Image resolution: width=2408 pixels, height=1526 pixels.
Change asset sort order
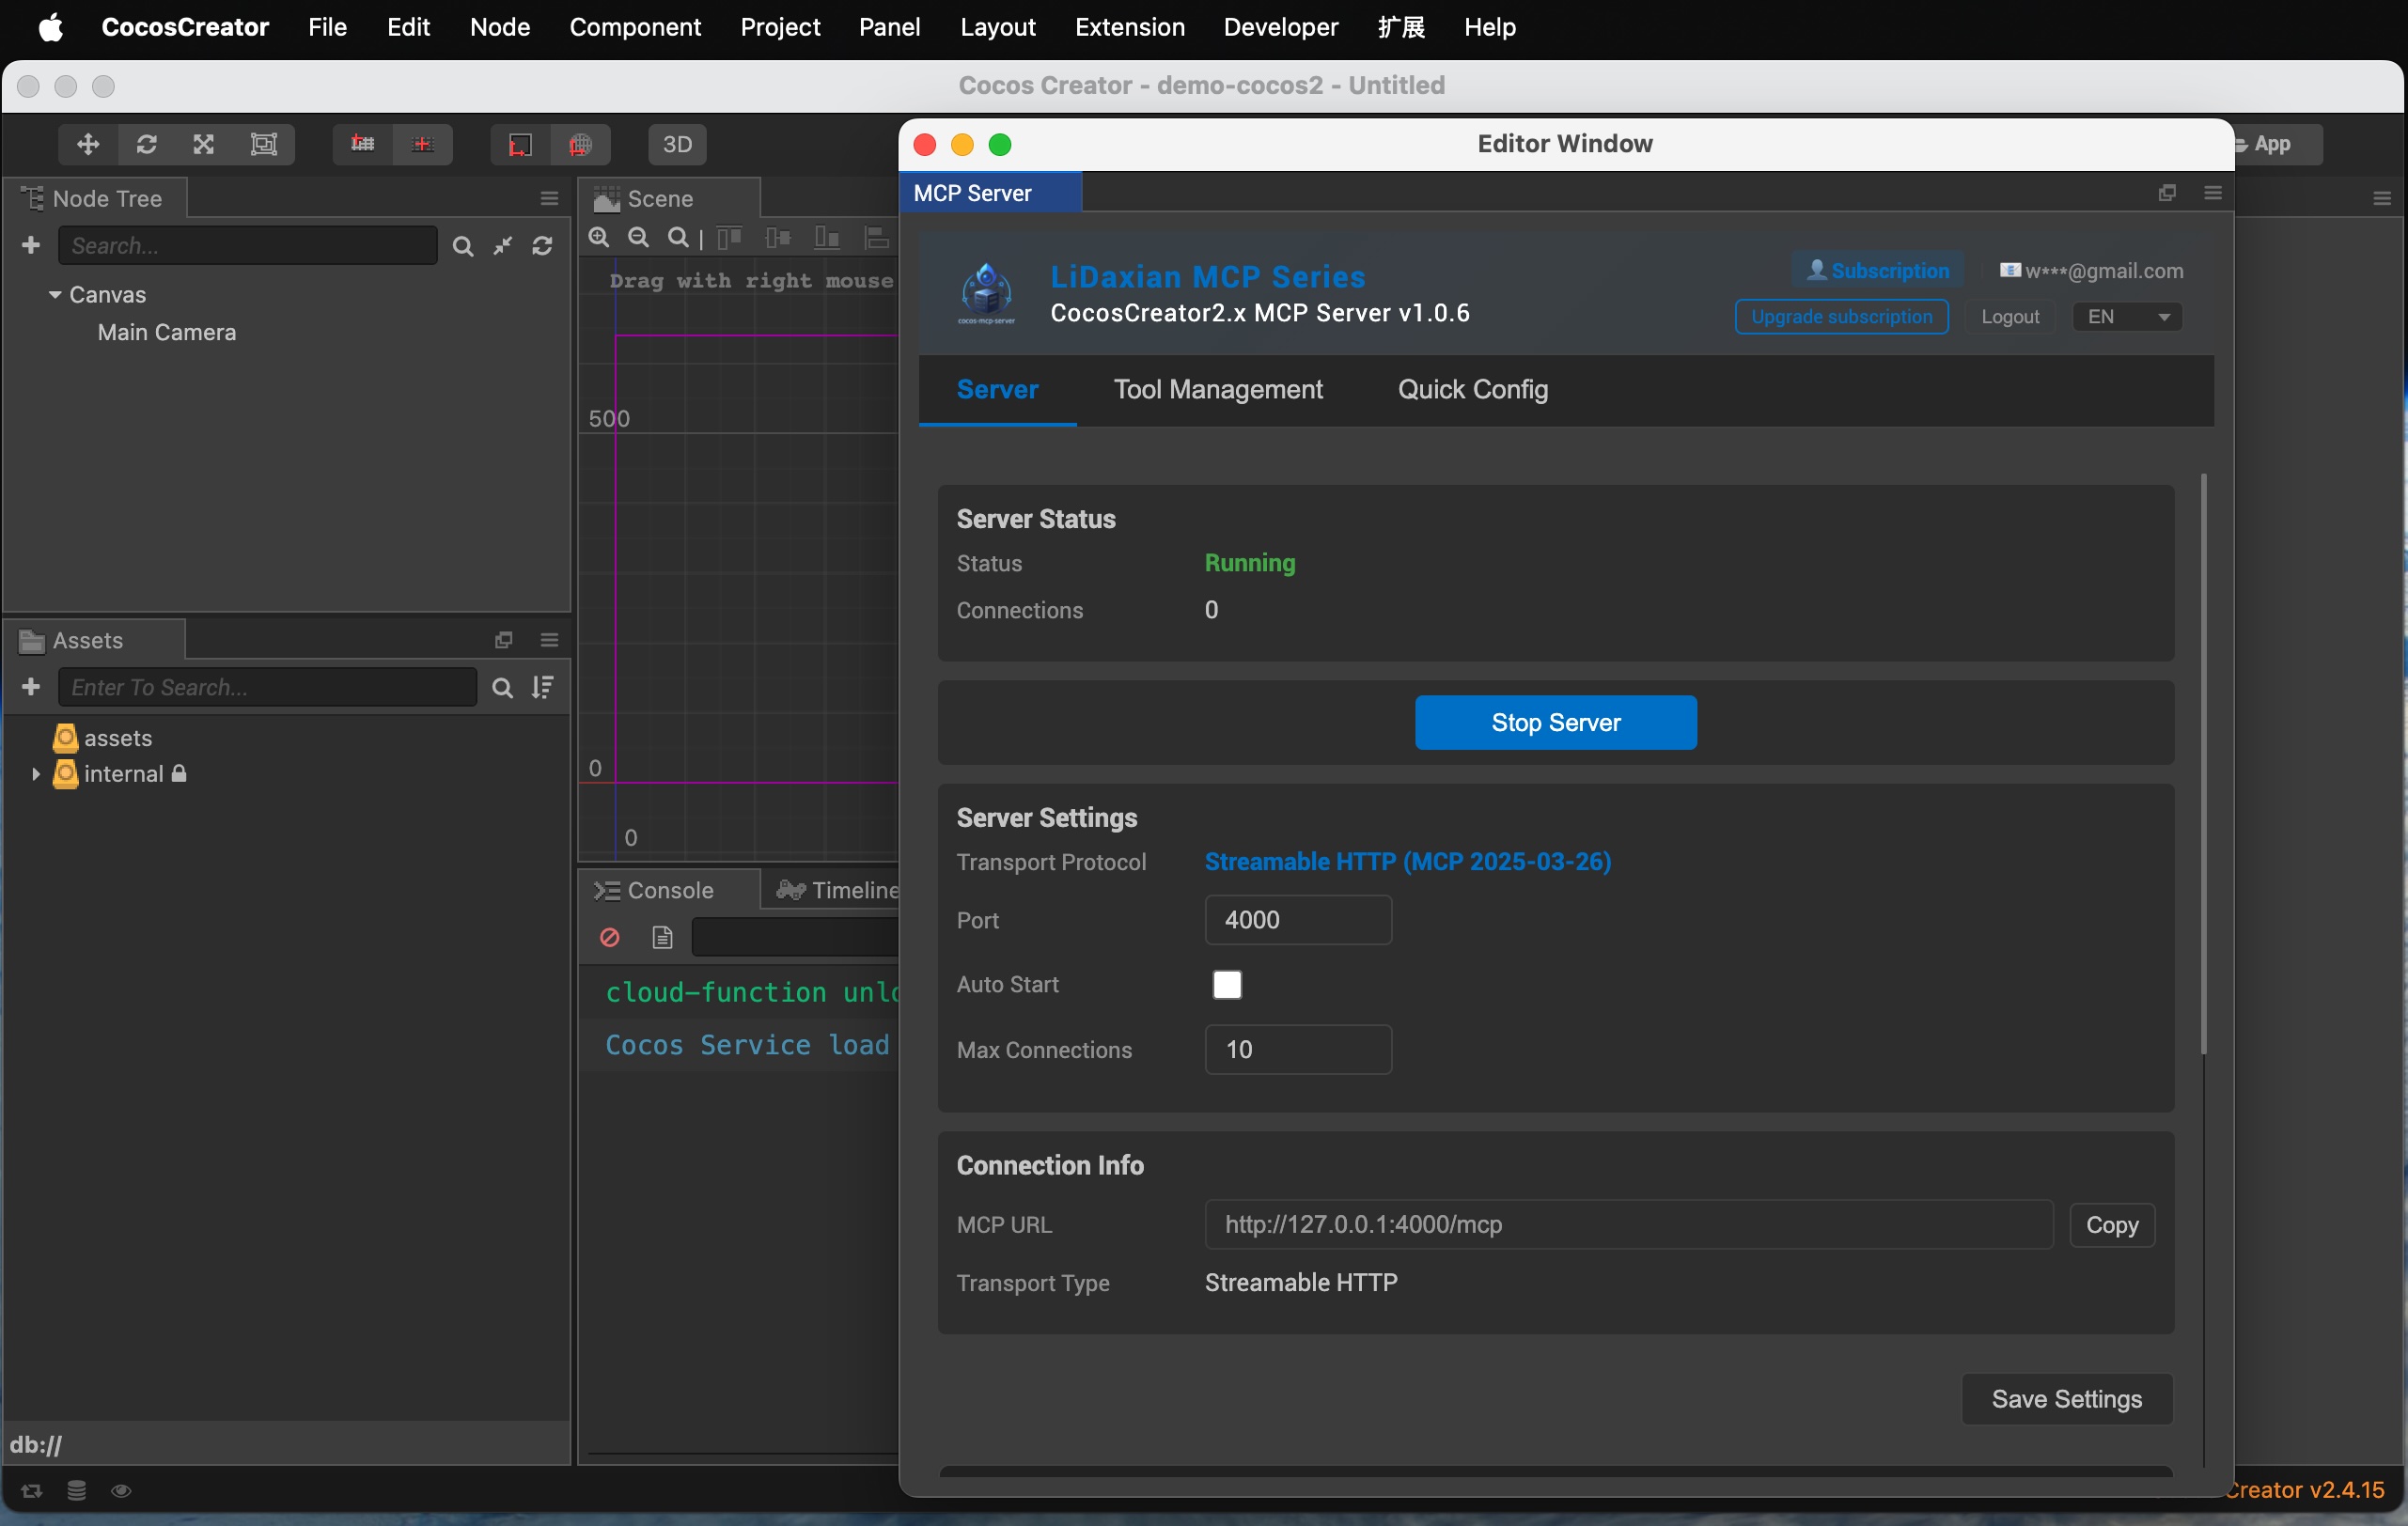(x=543, y=687)
